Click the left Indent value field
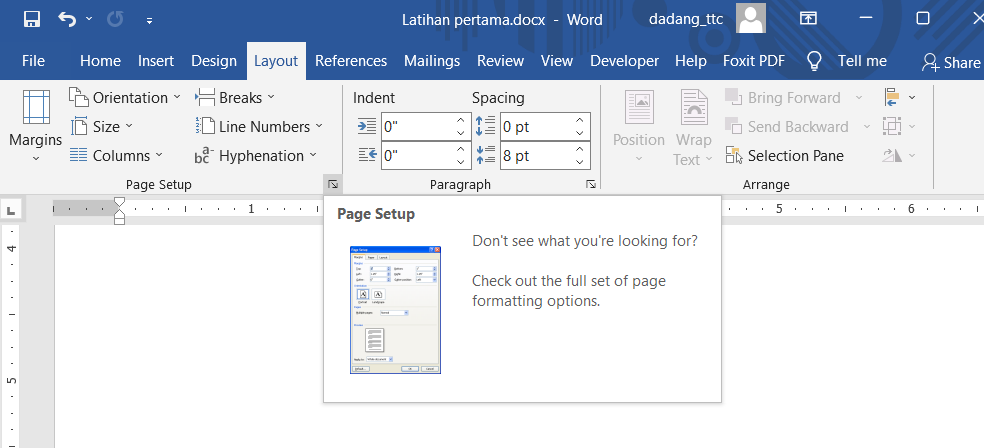This screenshot has height=448, width=984. pos(417,127)
